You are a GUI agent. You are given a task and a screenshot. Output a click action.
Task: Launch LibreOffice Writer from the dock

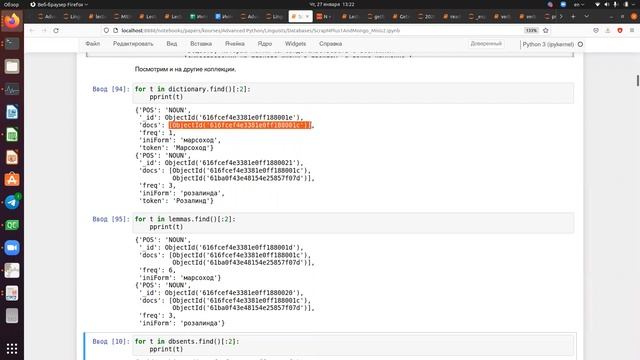12,111
